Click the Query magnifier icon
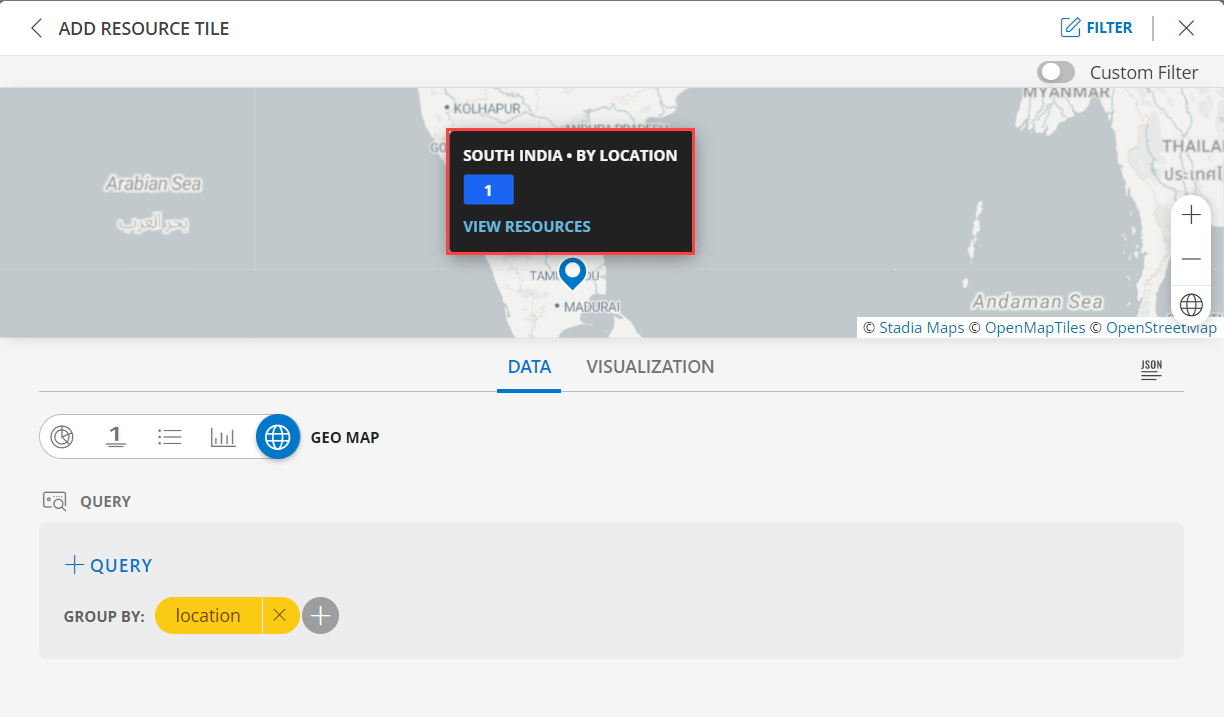The width and height of the screenshot is (1224, 717). coord(55,501)
